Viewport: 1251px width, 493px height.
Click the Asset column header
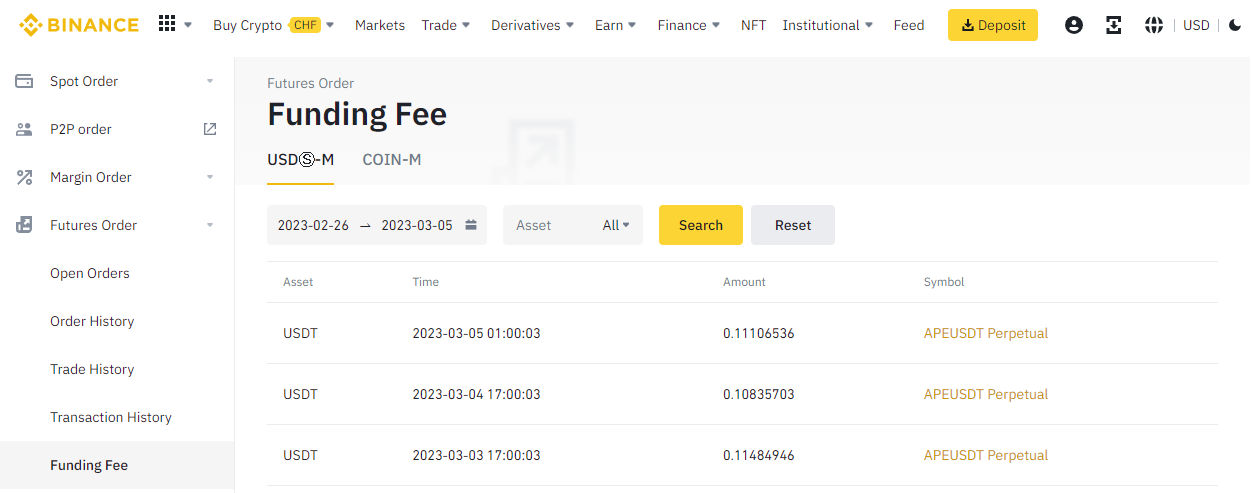(298, 282)
